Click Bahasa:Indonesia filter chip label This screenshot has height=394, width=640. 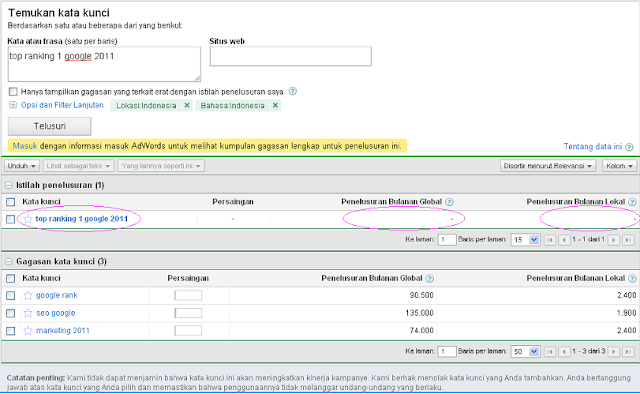[232, 106]
